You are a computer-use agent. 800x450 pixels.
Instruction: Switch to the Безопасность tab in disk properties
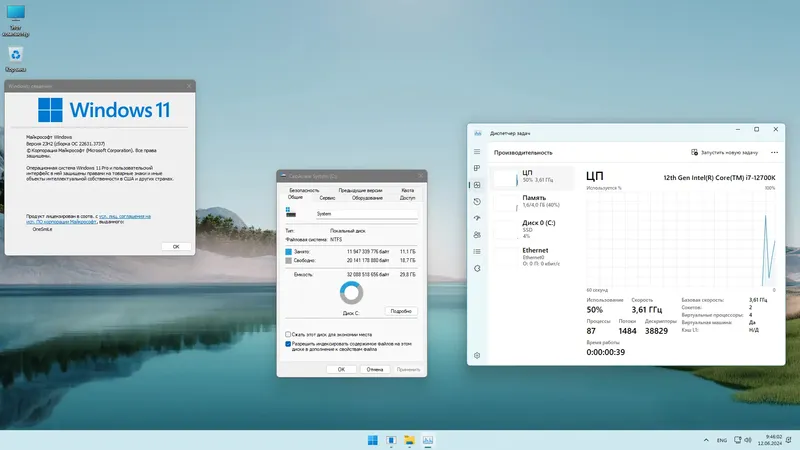[x=304, y=190]
